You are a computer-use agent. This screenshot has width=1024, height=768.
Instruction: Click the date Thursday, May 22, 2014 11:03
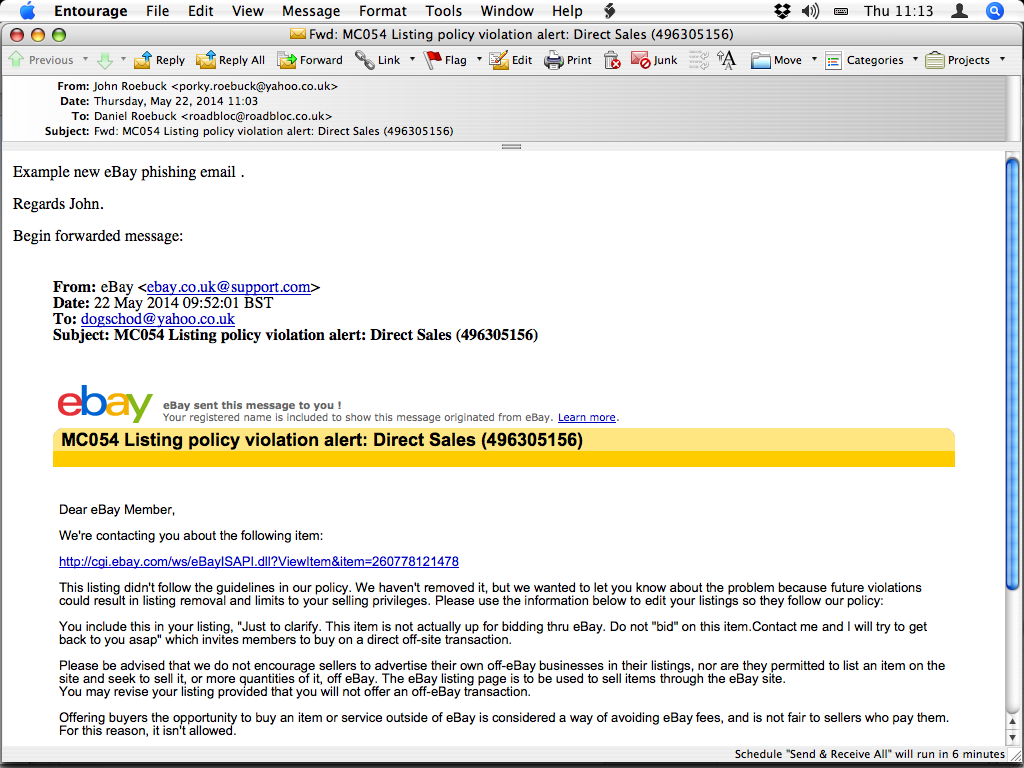click(x=176, y=101)
